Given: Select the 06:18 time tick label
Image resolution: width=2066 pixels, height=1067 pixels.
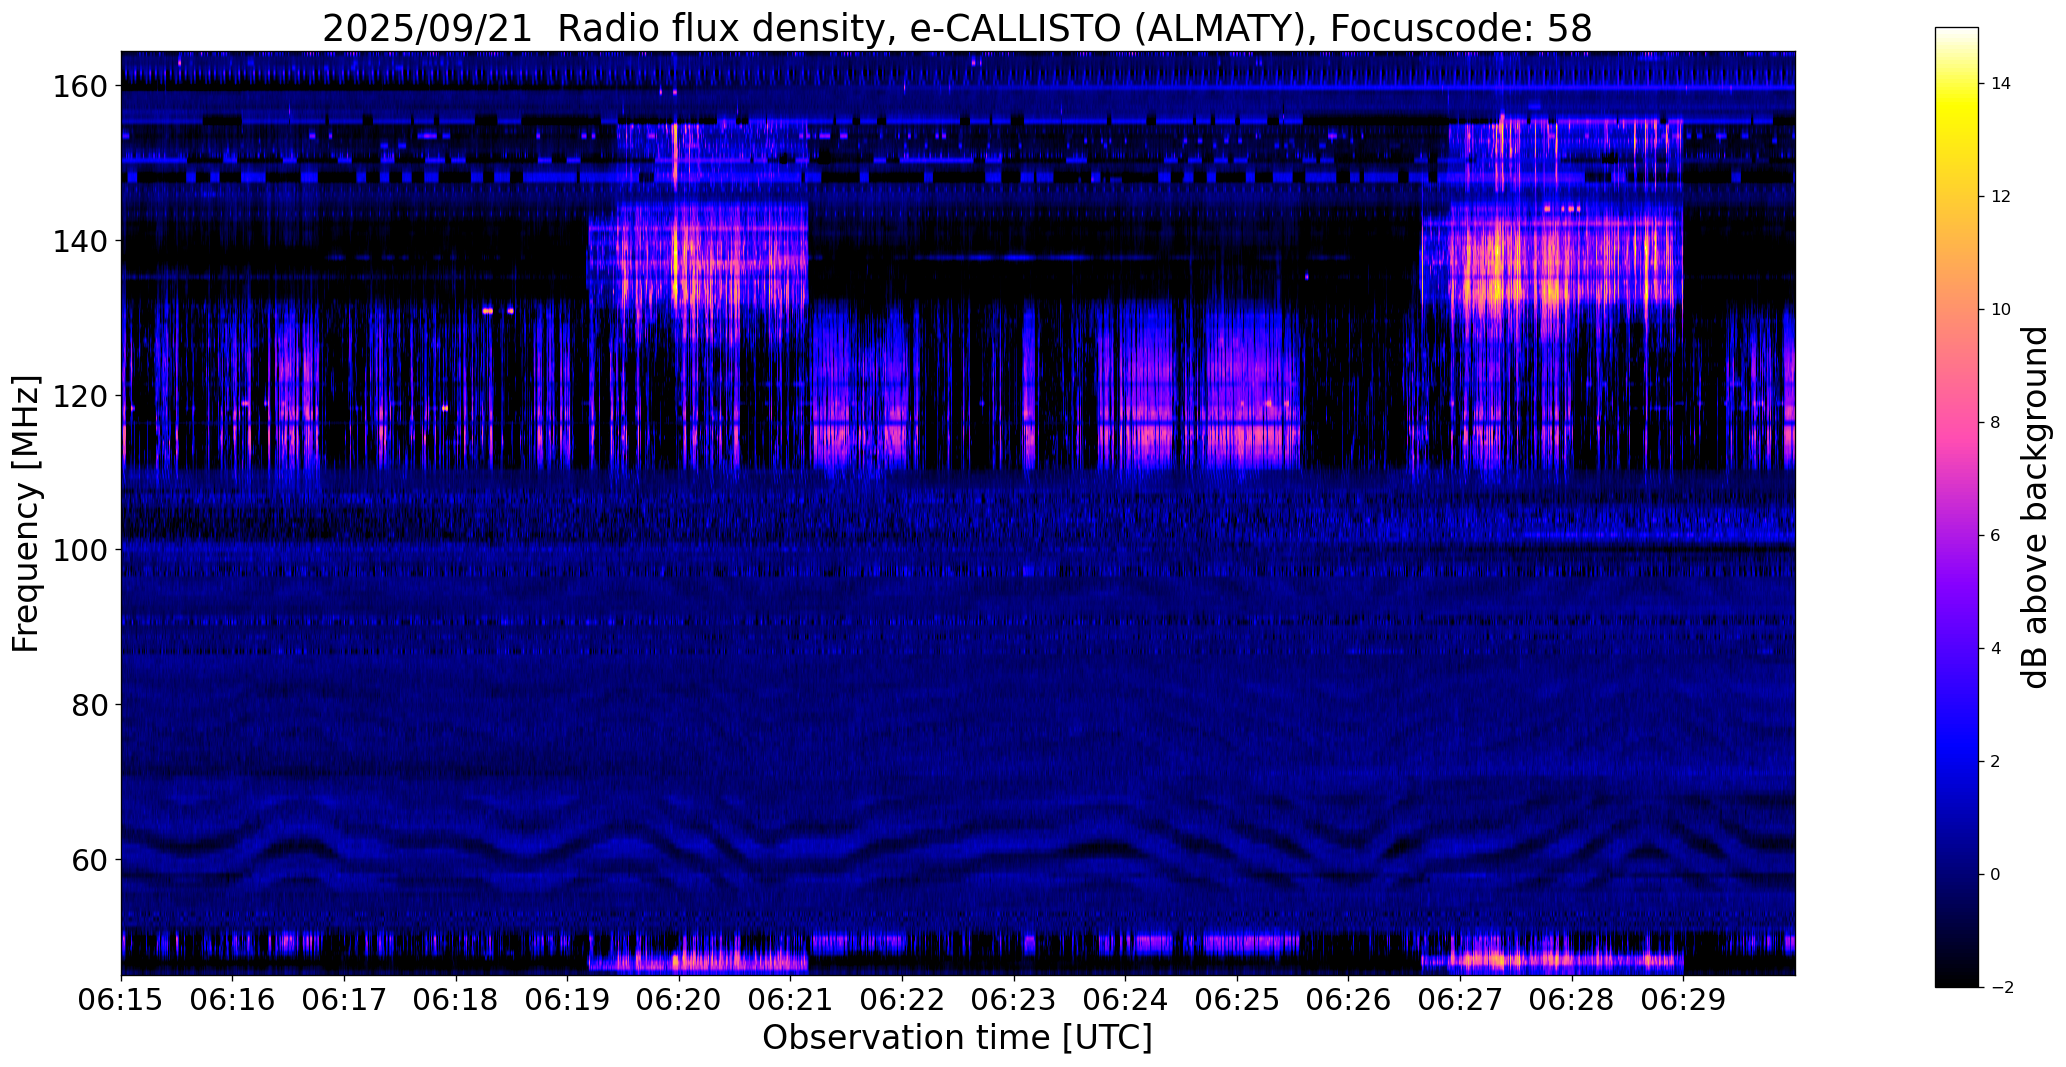Looking at the screenshot, I should point(456,999).
